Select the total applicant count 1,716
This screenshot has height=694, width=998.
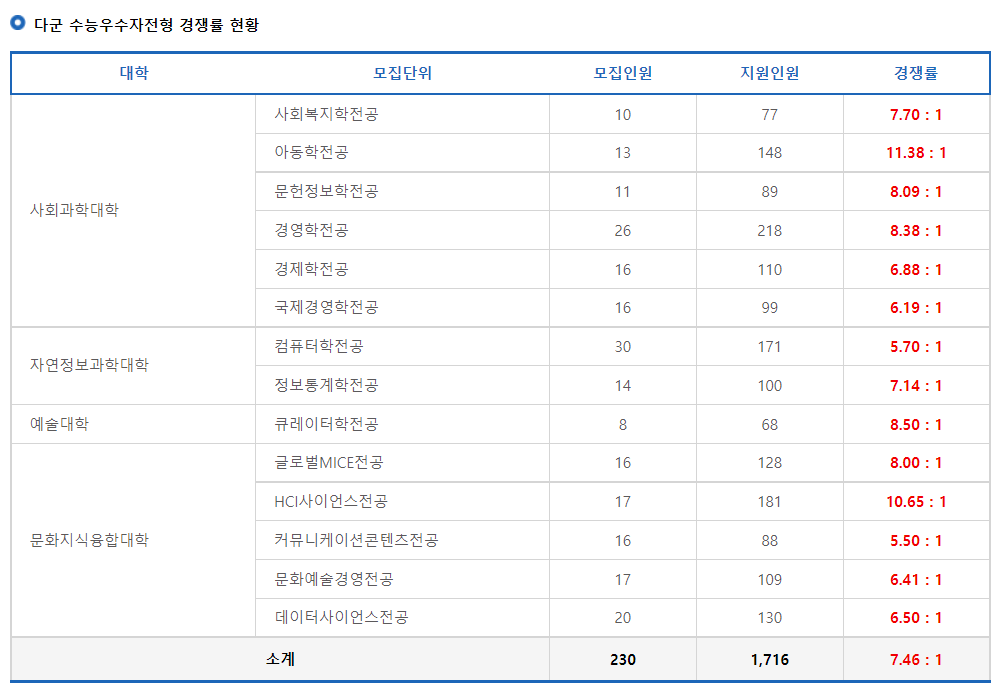(770, 659)
